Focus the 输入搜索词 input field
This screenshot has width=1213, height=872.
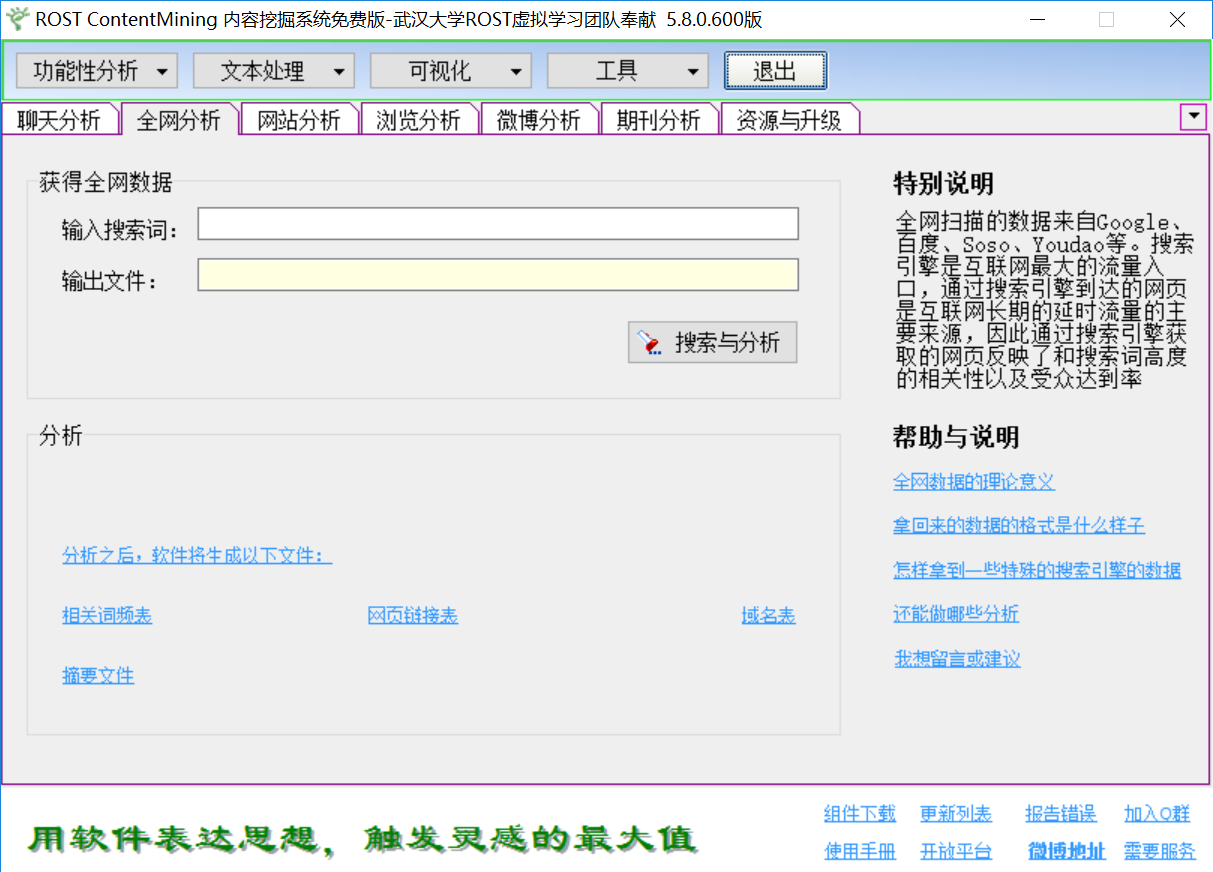click(x=498, y=224)
